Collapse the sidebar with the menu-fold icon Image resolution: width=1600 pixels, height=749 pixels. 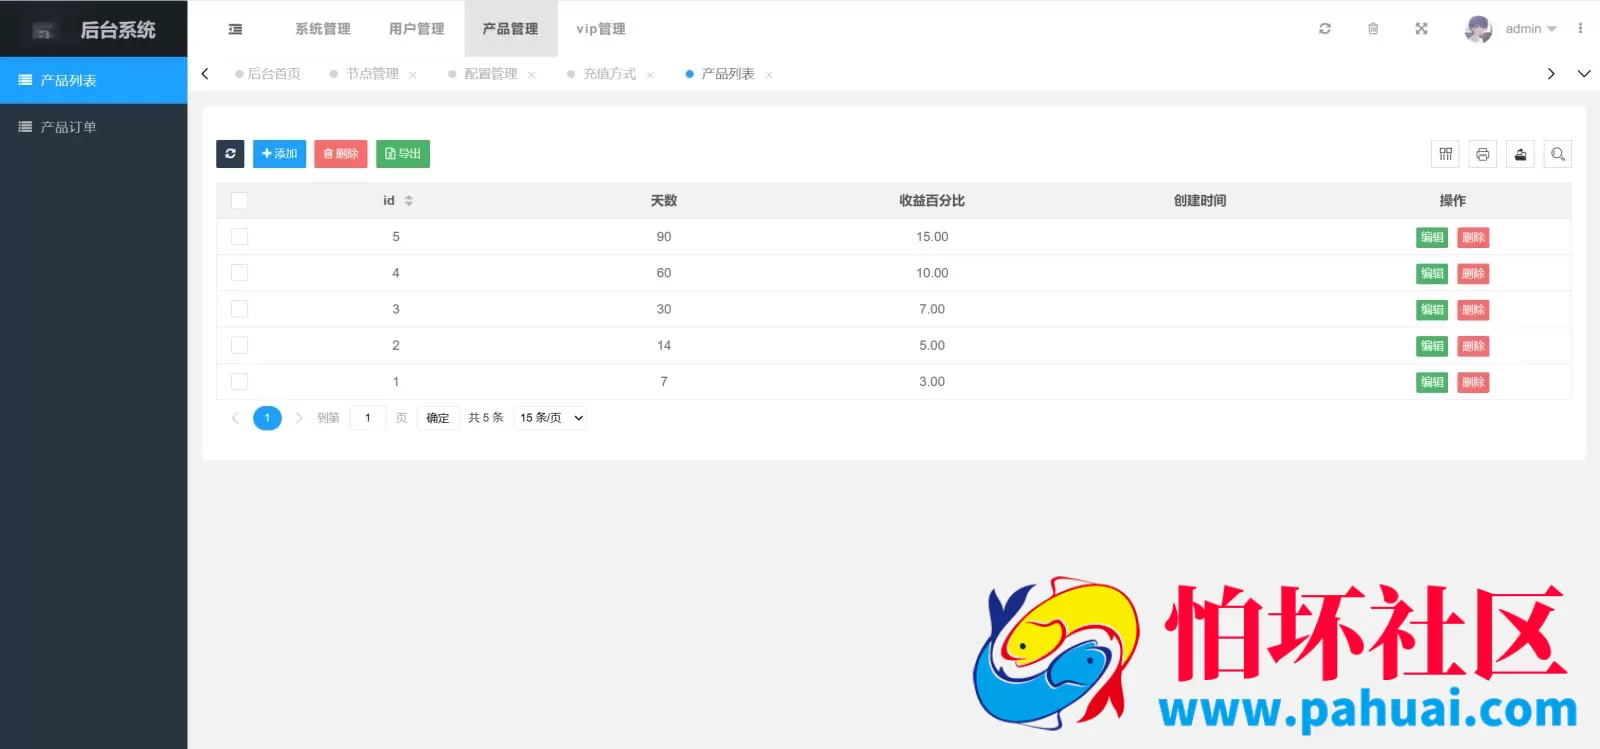[x=235, y=29]
